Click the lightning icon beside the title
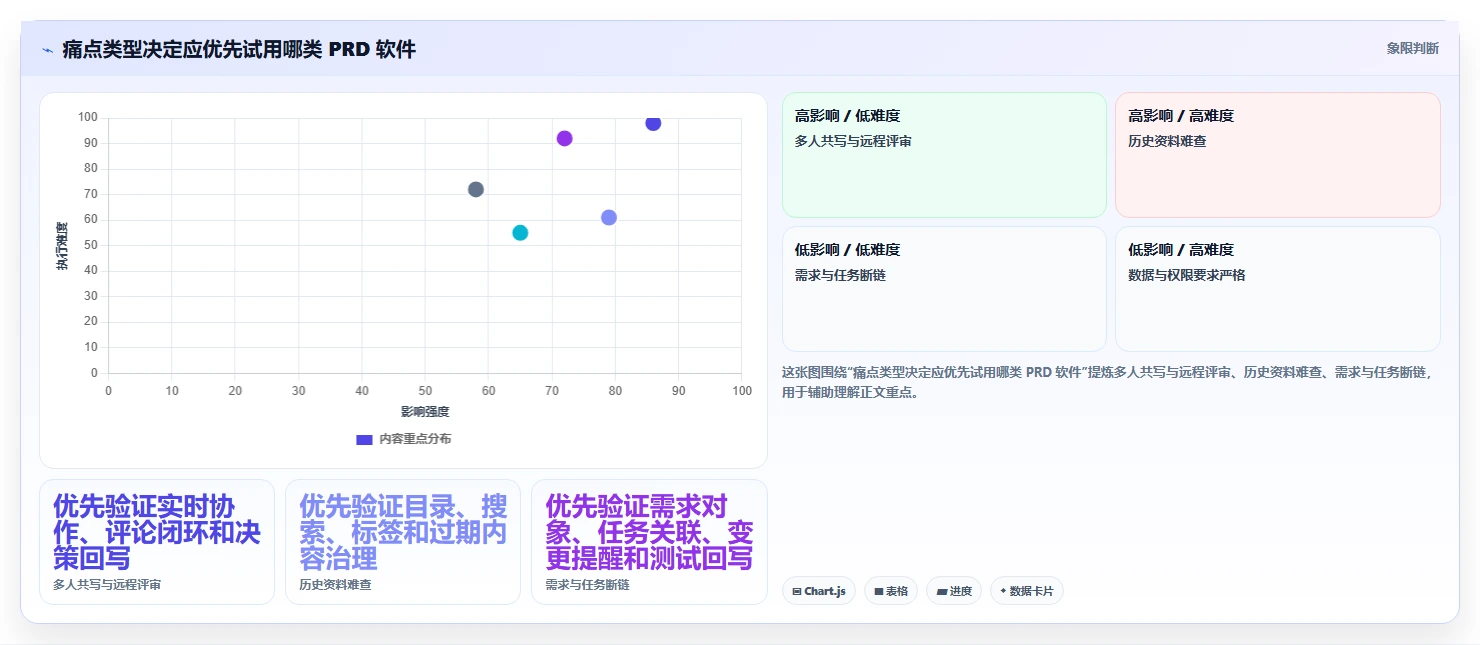 (x=47, y=50)
